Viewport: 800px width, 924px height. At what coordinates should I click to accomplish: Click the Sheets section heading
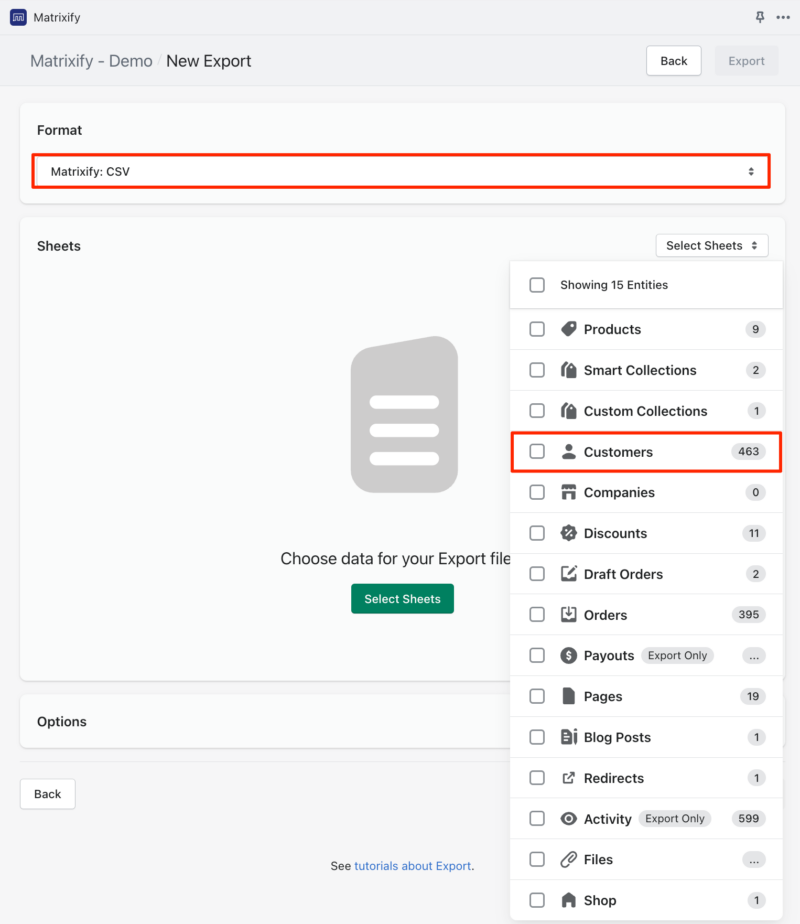59,246
